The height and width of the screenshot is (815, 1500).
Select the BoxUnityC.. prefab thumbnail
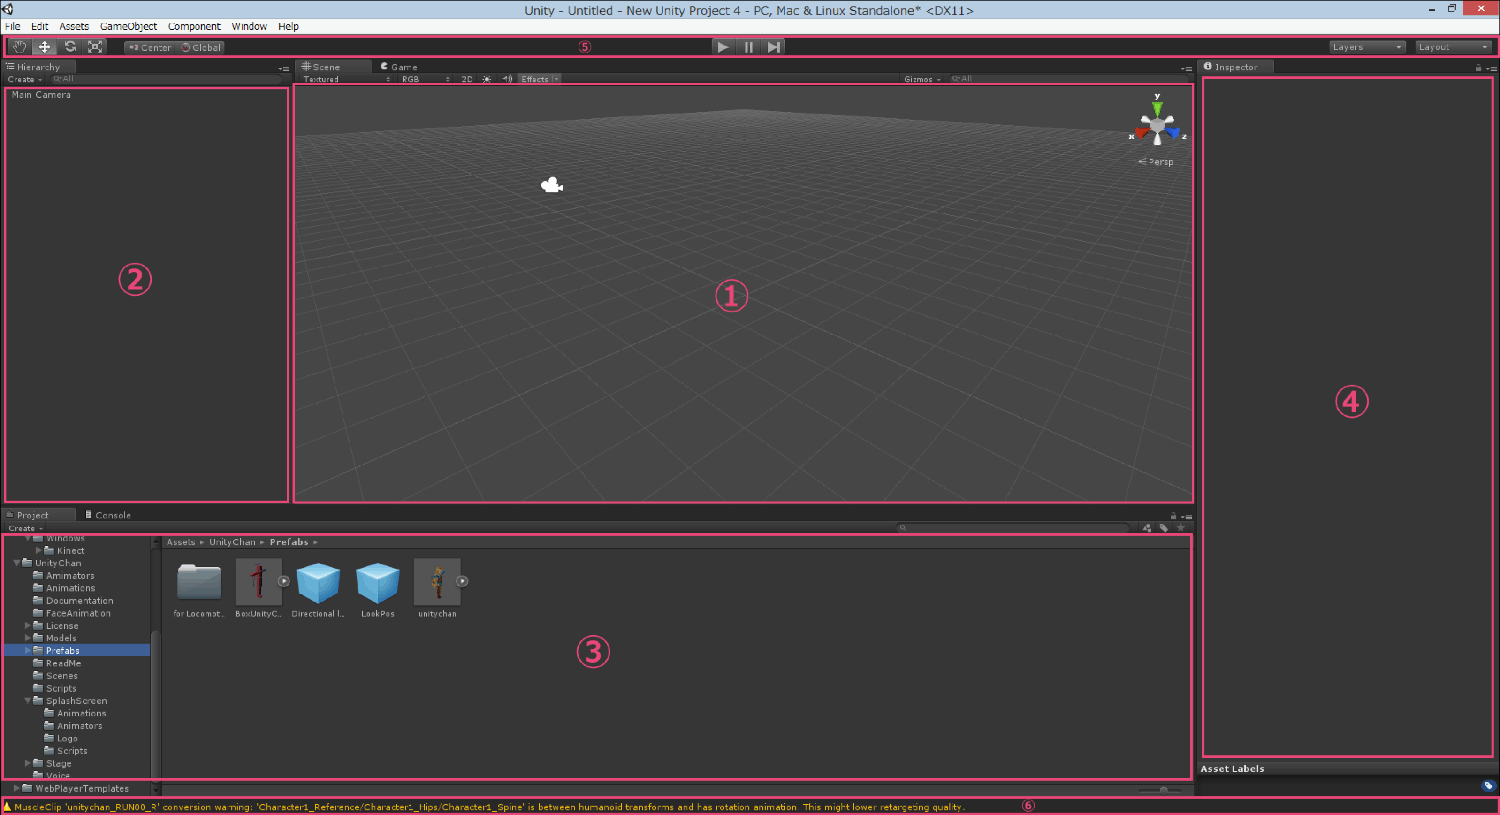click(x=257, y=581)
